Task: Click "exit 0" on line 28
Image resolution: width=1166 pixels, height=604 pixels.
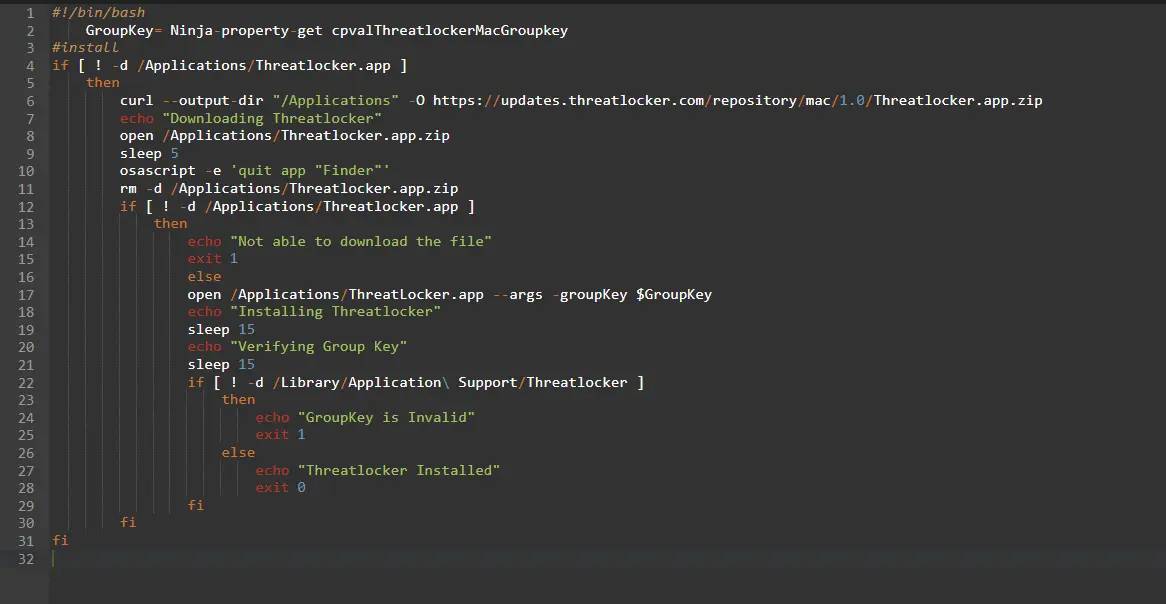Action: [x=280, y=488]
